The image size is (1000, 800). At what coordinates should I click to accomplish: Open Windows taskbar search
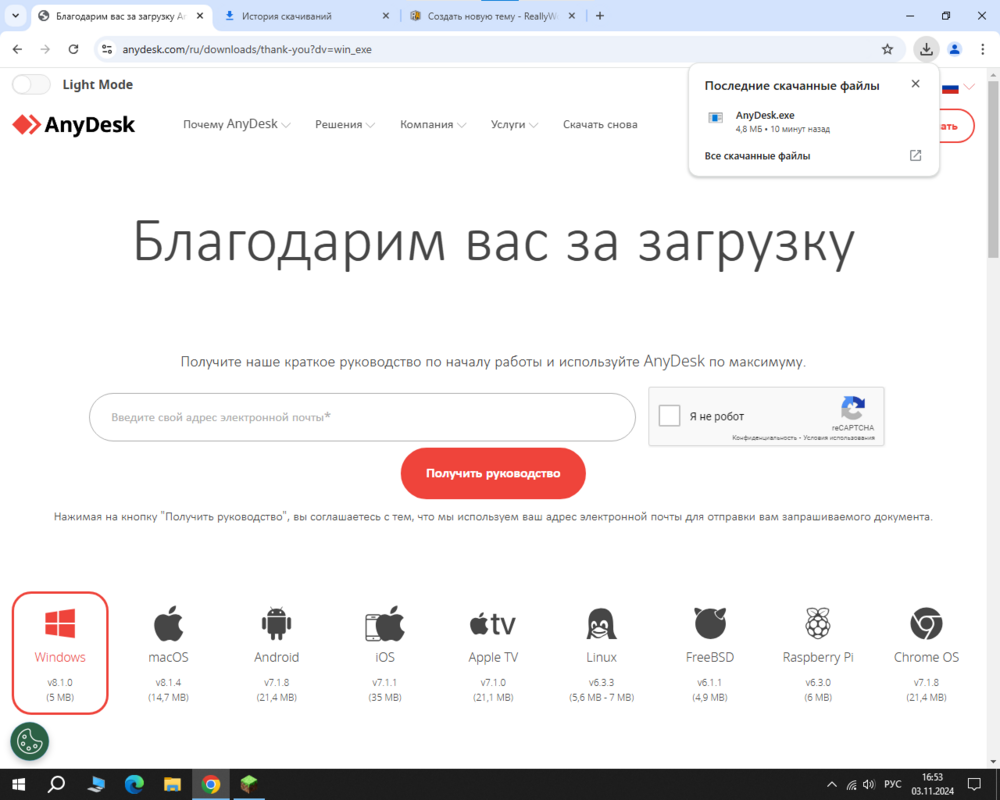click(x=57, y=784)
